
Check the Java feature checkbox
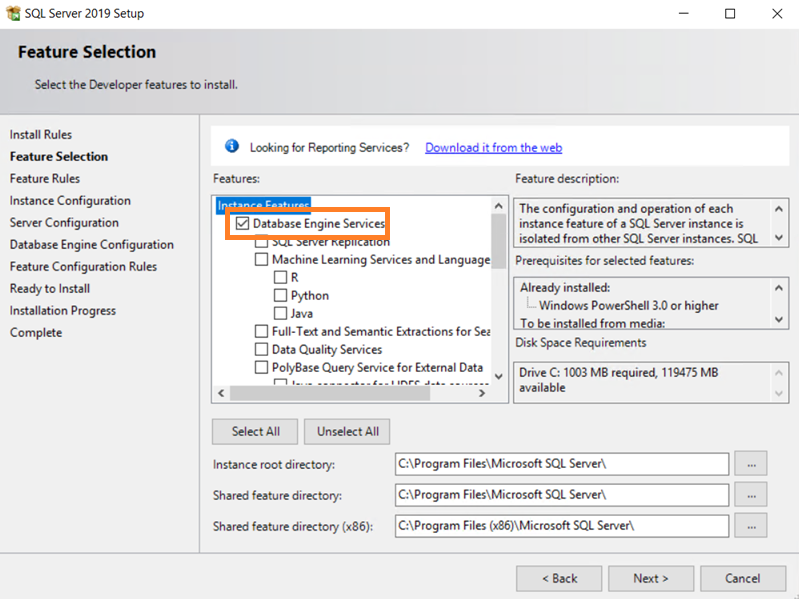tap(280, 313)
